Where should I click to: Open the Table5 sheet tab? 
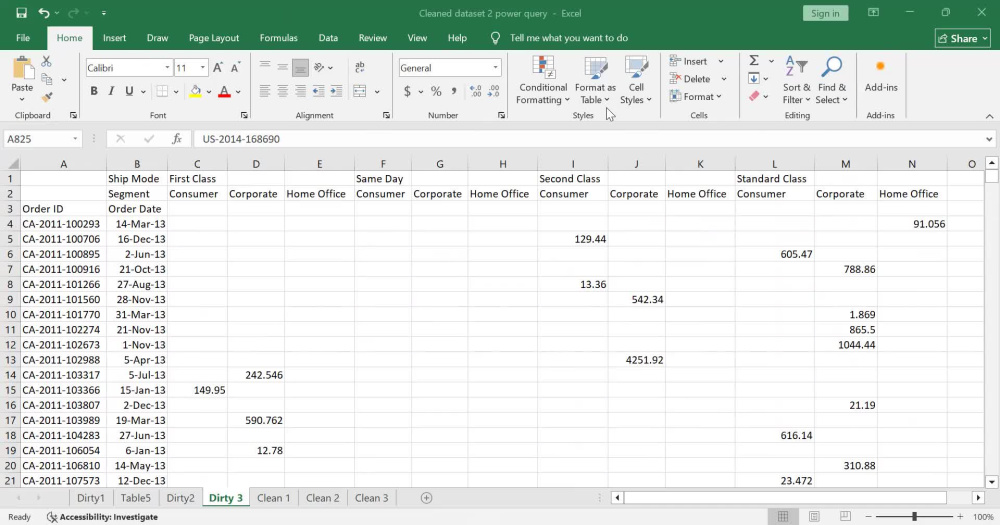[x=135, y=498]
